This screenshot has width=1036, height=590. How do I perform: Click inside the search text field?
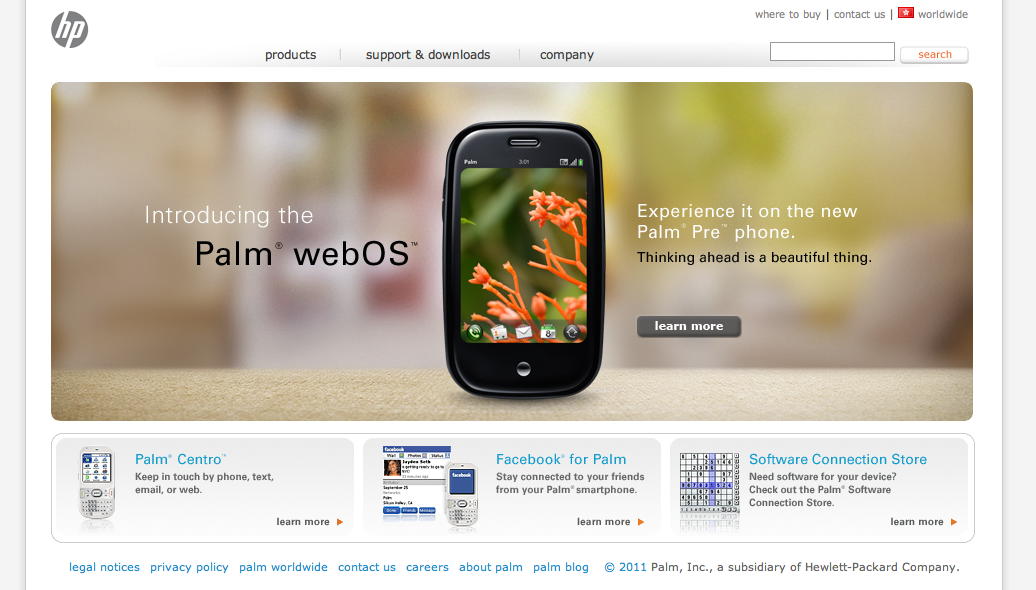point(832,52)
